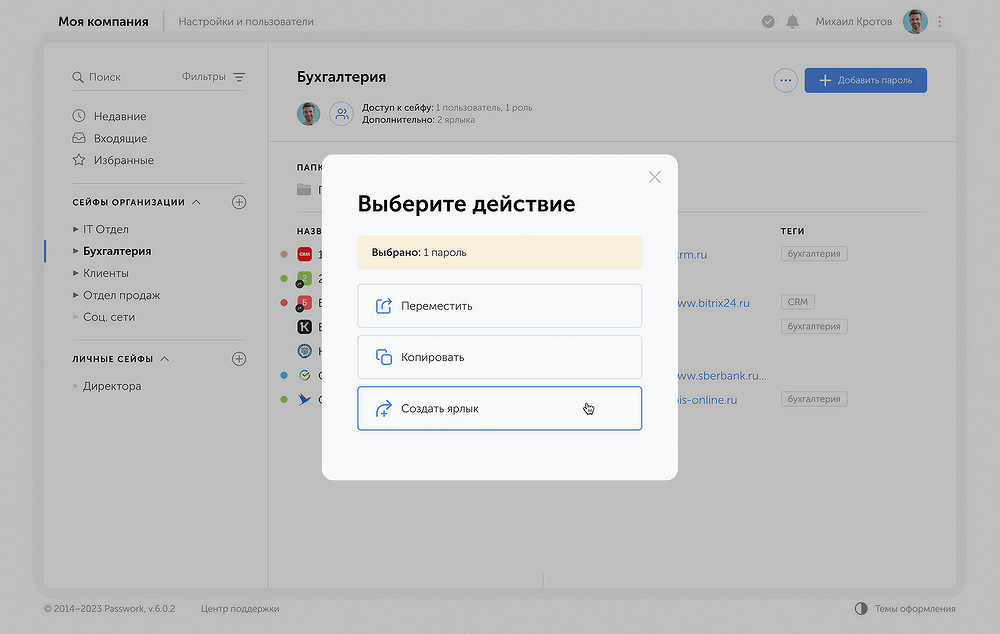Screen dimensions: 1000x634
Task: Choose the Создать ярлык option
Action: (499, 408)
